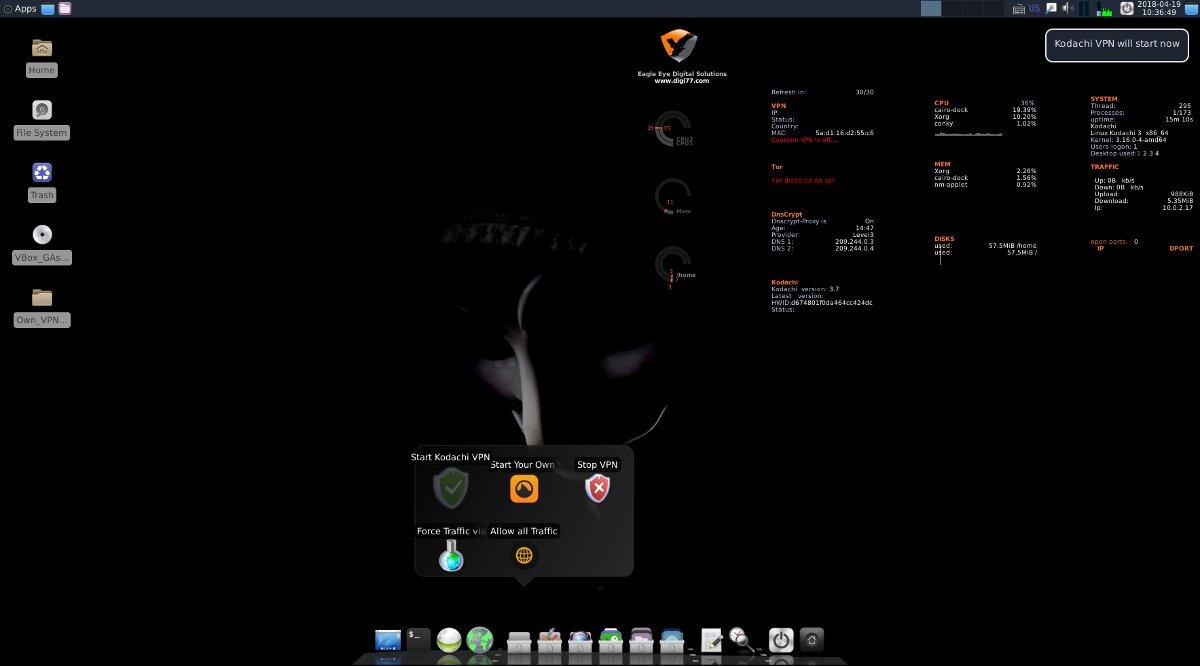Select Start Kodachi VPN green shield icon

[450, 489]
